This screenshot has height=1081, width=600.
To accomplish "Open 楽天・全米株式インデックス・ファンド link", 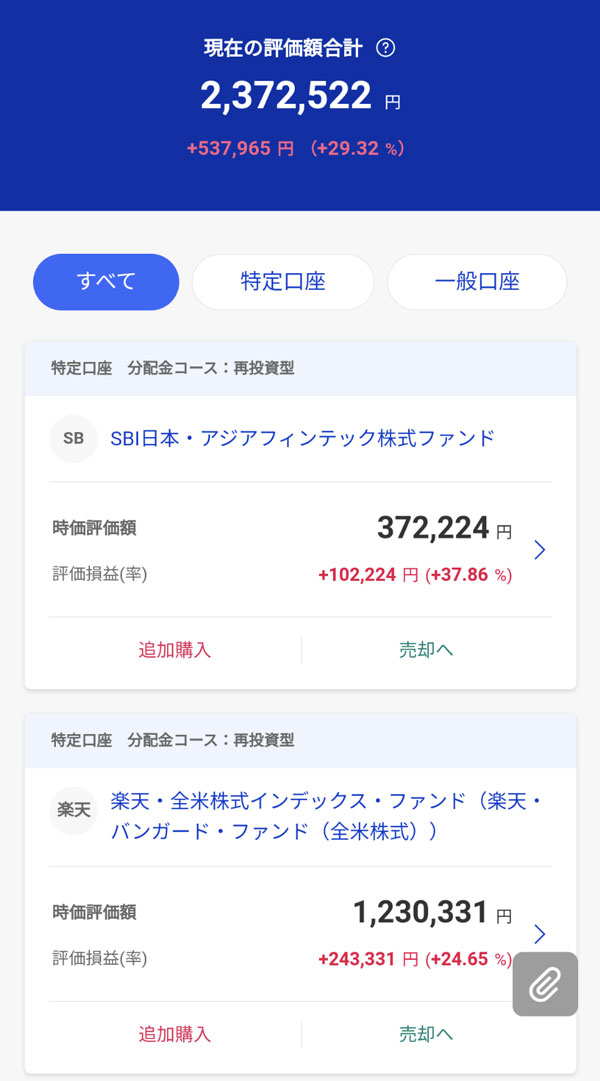I will tap(325, 816).
